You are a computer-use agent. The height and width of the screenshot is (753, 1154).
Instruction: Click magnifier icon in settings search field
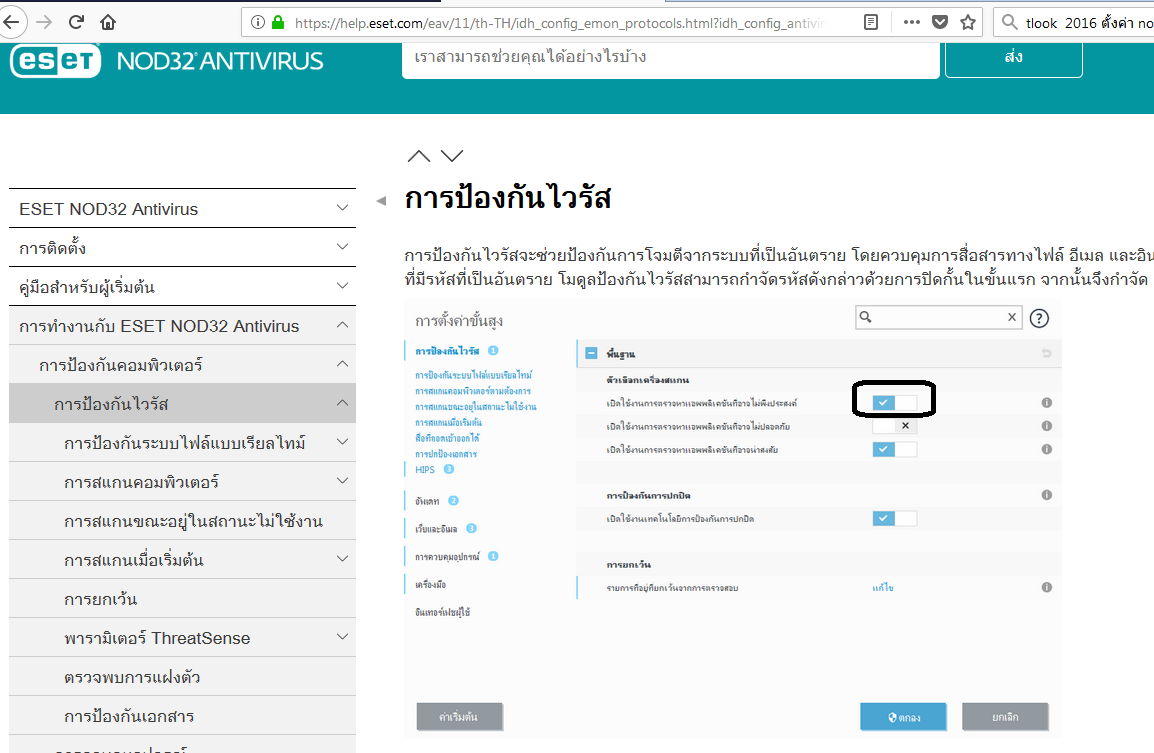(866, 317)
